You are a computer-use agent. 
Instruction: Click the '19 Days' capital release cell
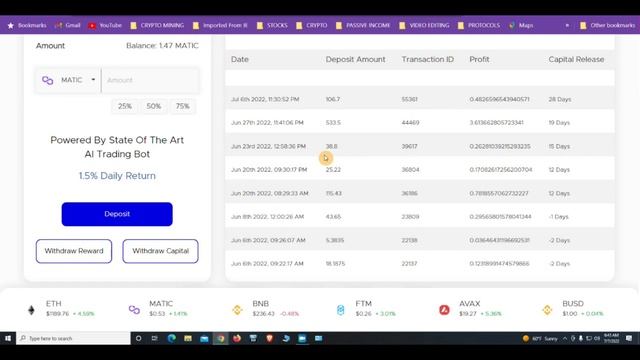[559, 122]
